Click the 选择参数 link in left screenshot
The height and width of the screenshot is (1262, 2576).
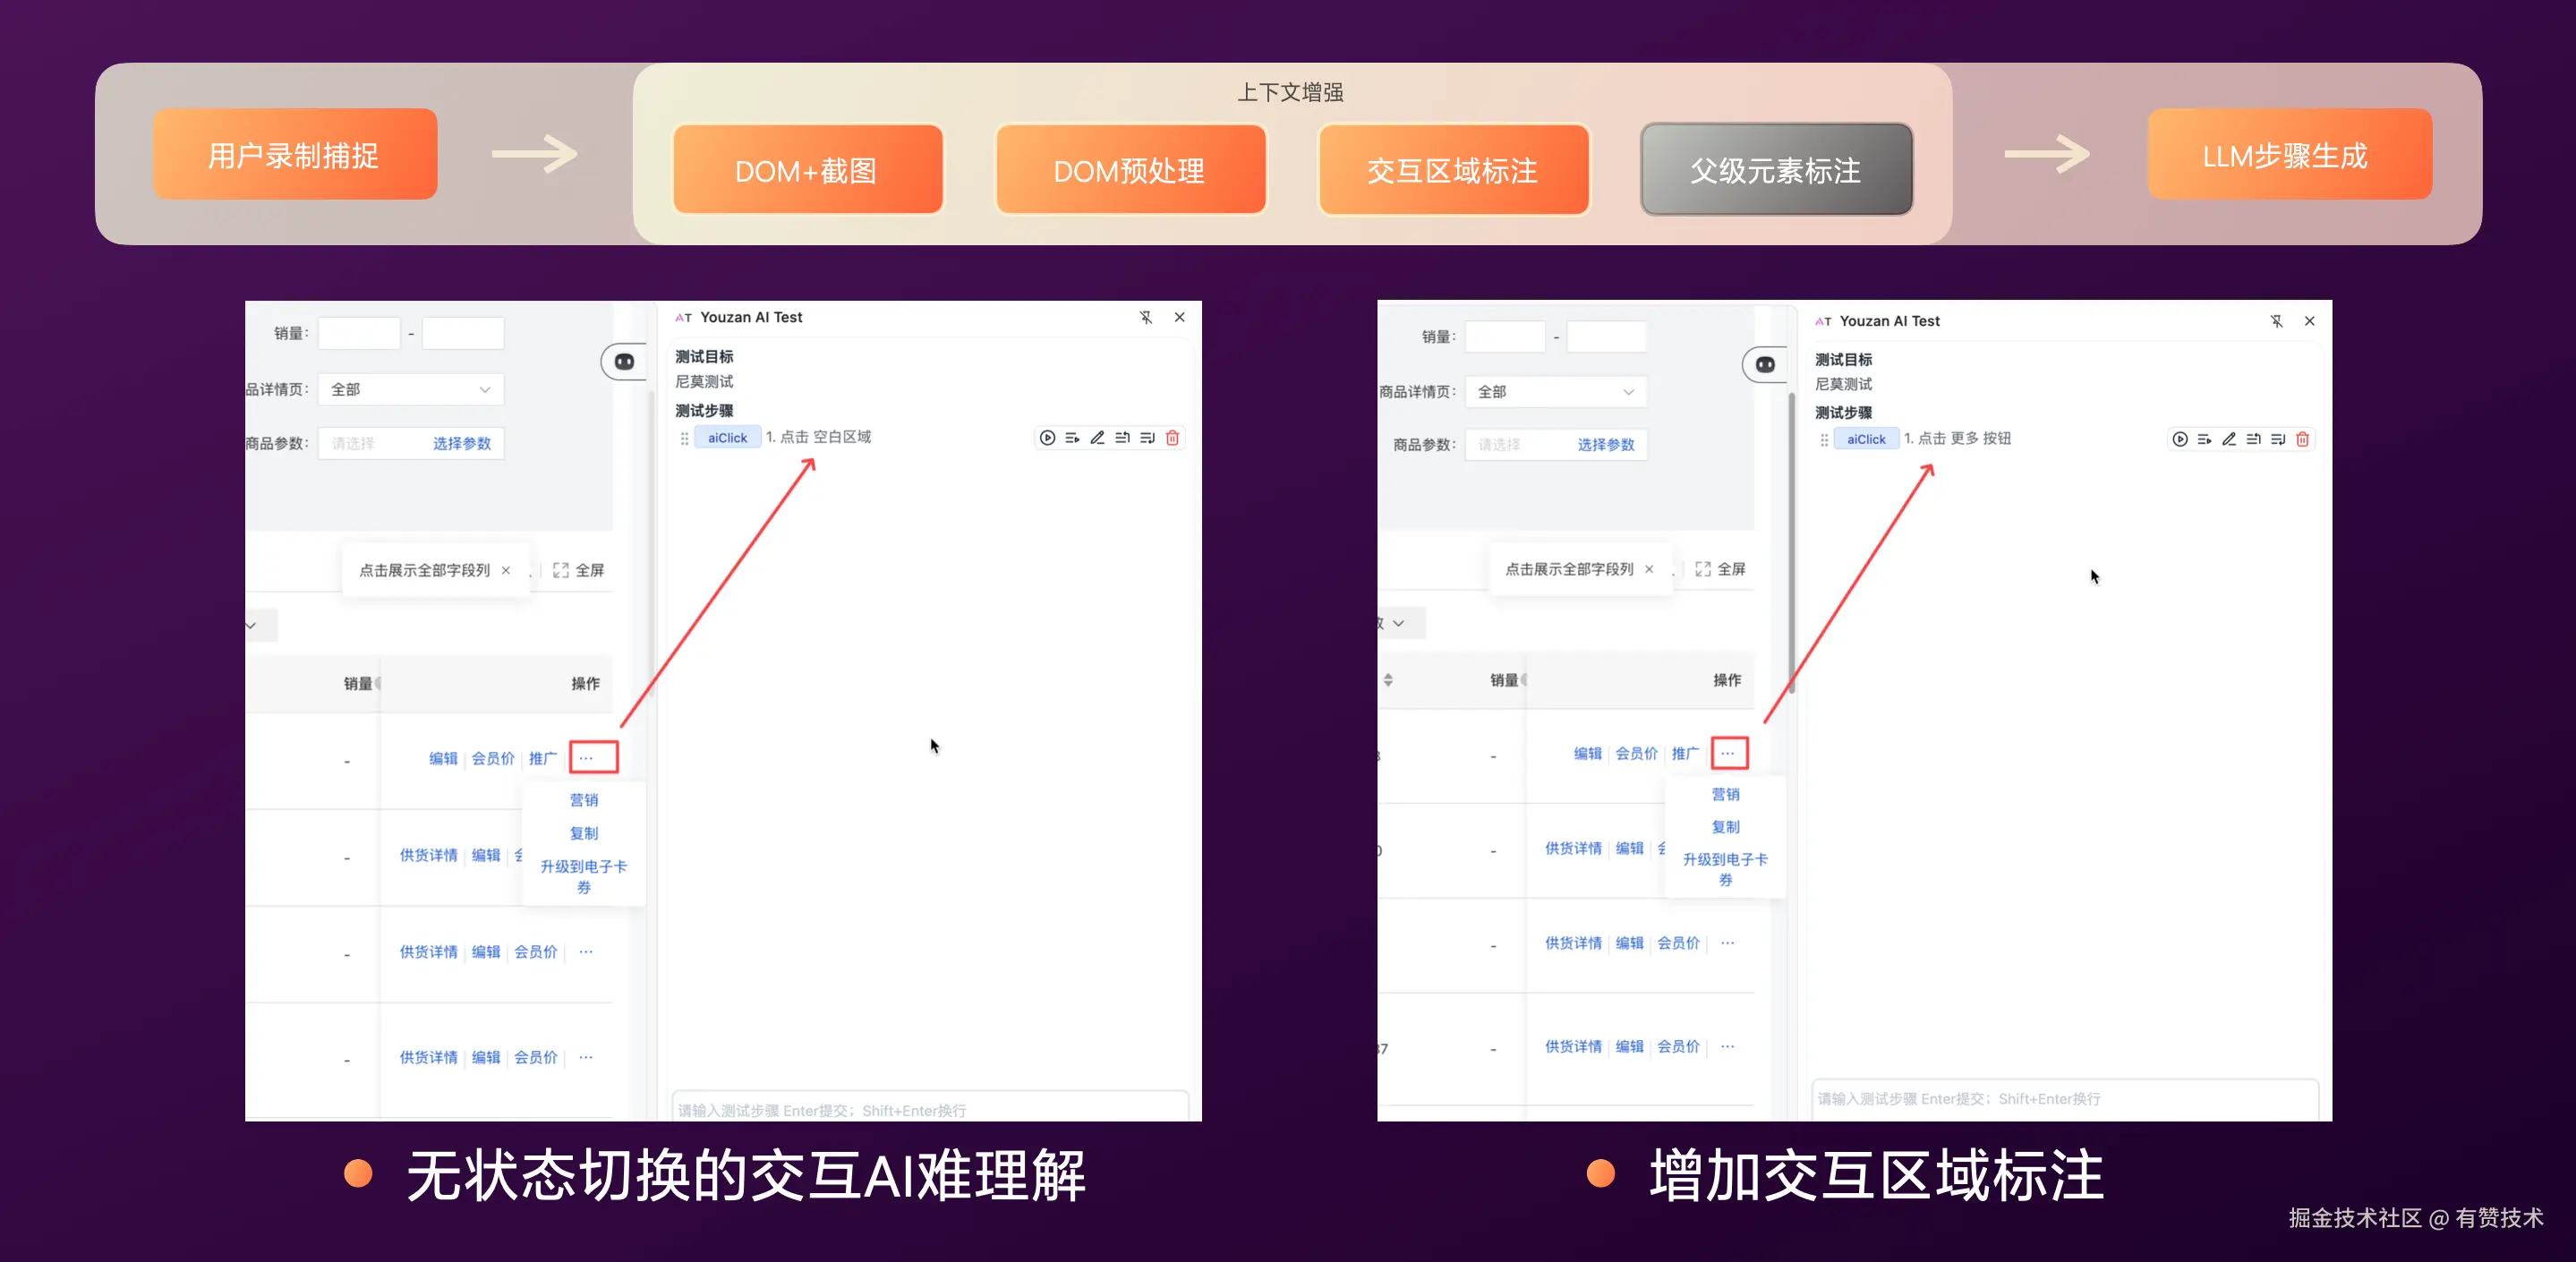coord(461,443)
